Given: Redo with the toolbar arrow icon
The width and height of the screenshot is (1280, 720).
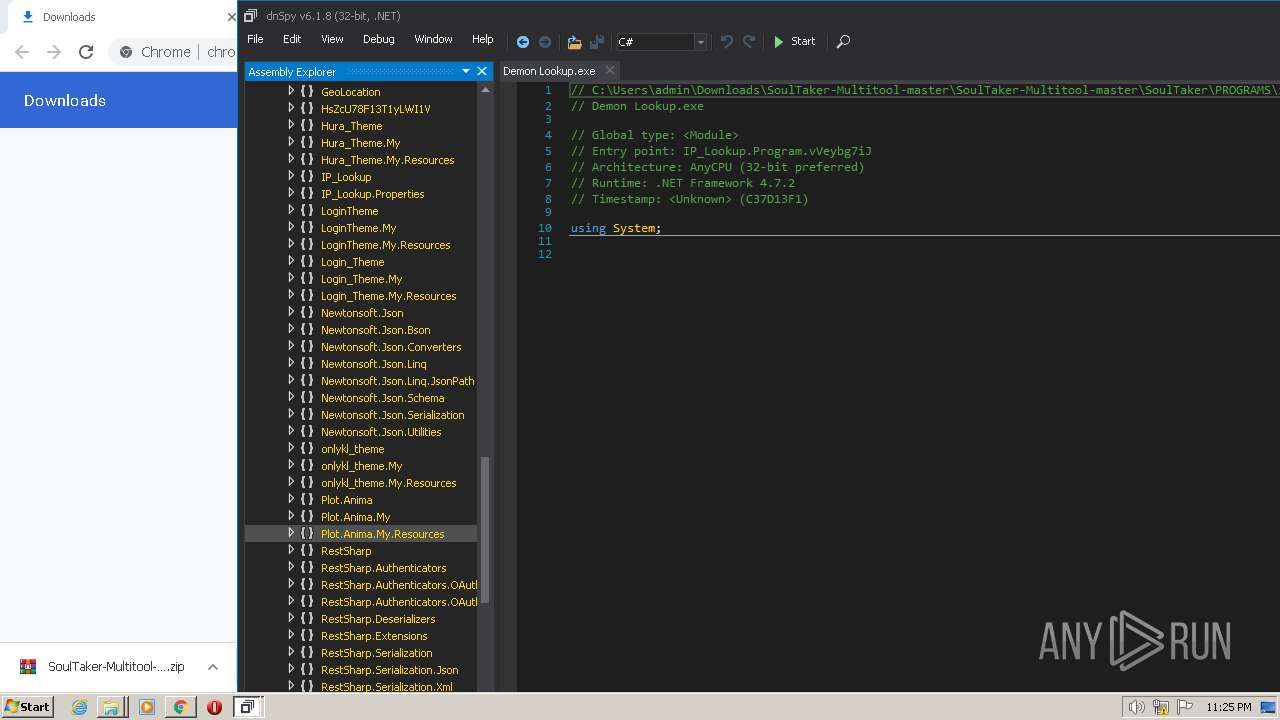Looking at the screenshot, I should (x=749, y=42).
